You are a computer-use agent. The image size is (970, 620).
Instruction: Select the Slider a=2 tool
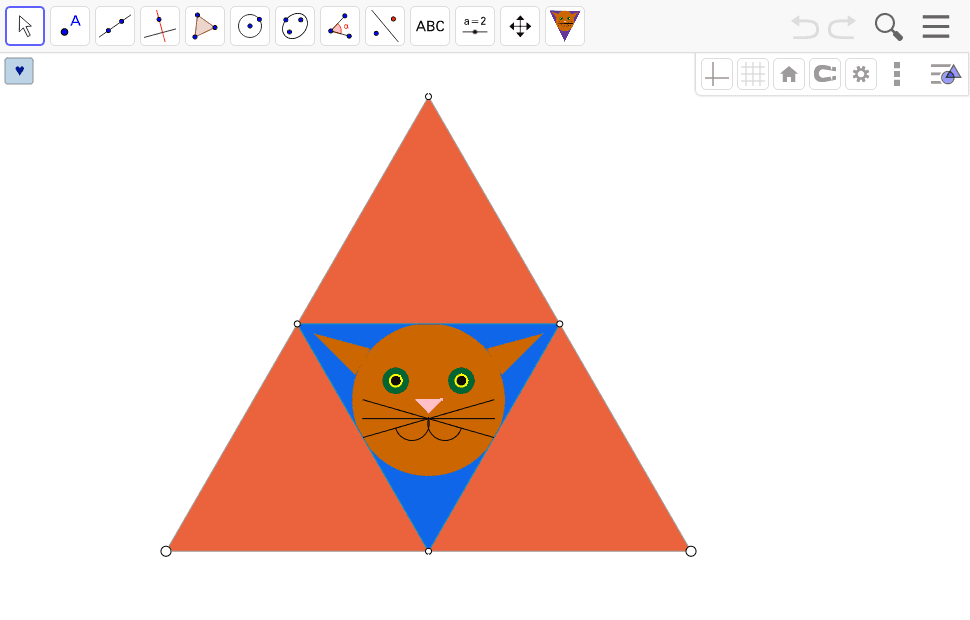pos(475,26)
